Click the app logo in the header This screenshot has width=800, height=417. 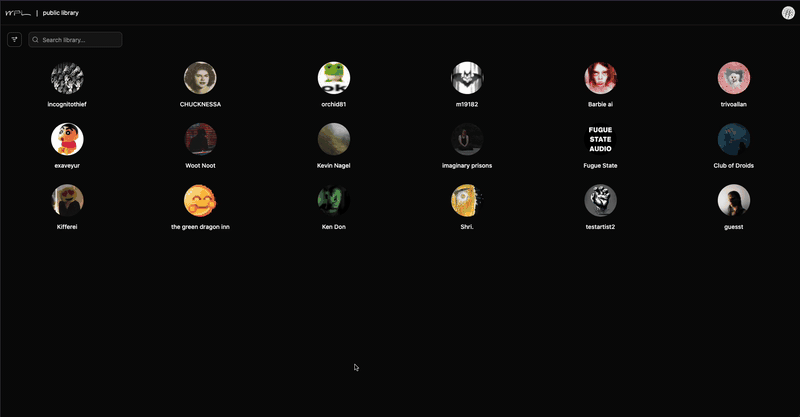point(18,13)
